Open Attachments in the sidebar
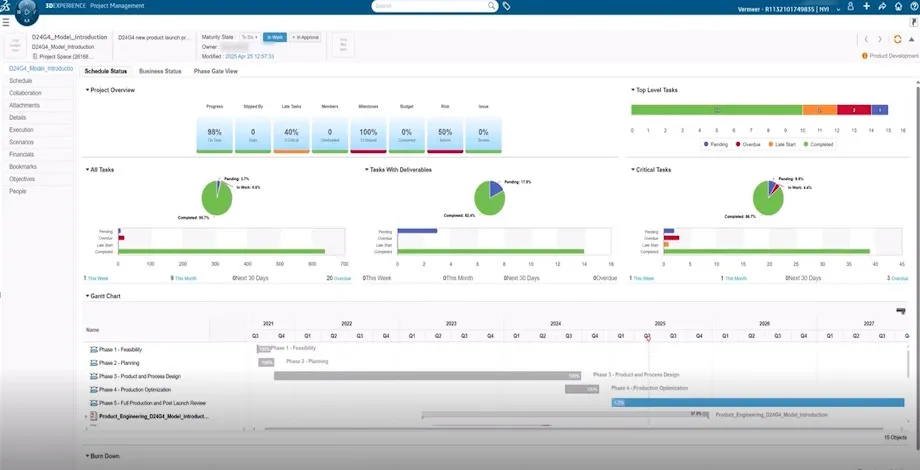 point(25,106)
